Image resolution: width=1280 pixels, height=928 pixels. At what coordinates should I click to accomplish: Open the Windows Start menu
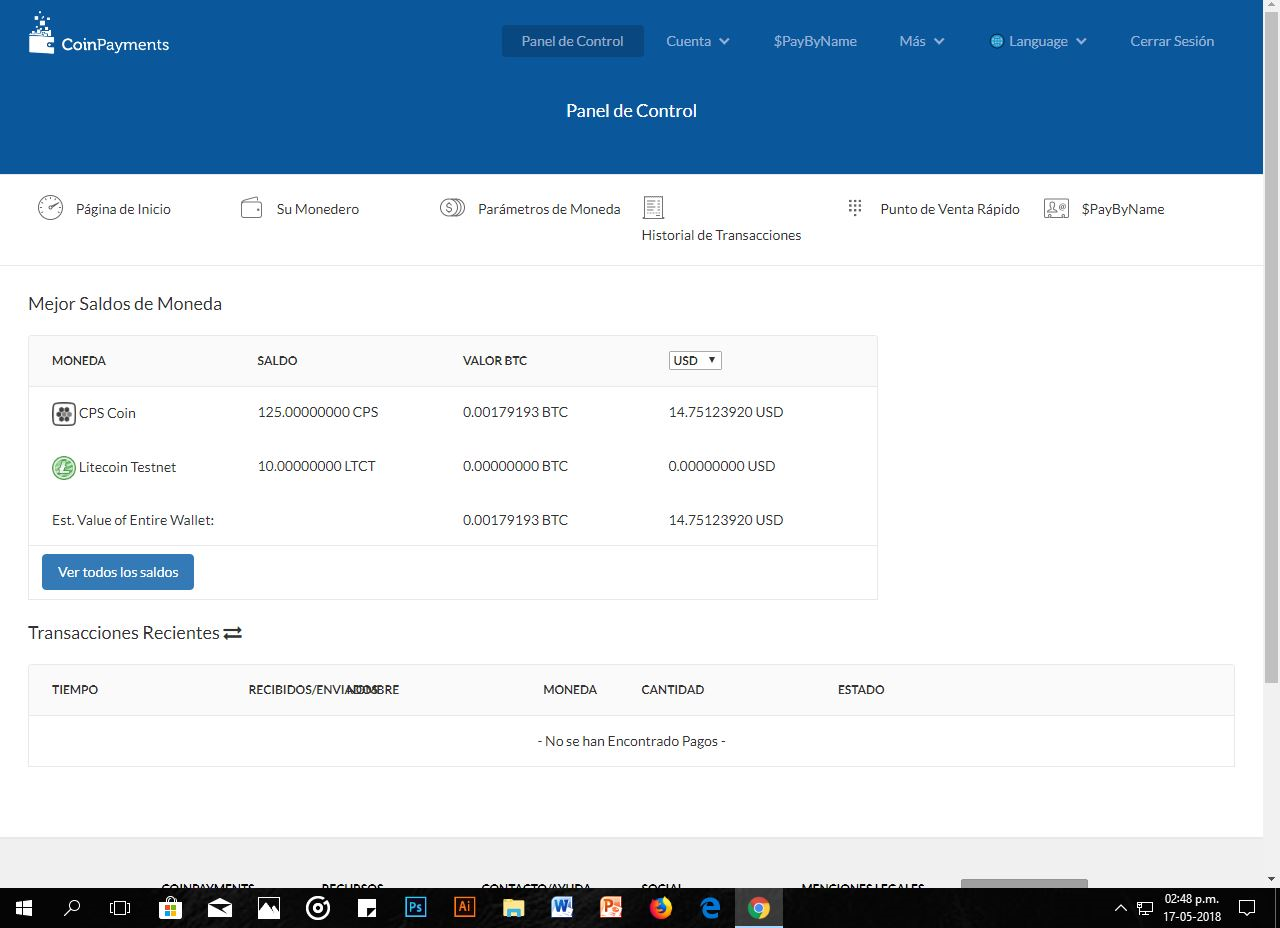coord(24,908)
